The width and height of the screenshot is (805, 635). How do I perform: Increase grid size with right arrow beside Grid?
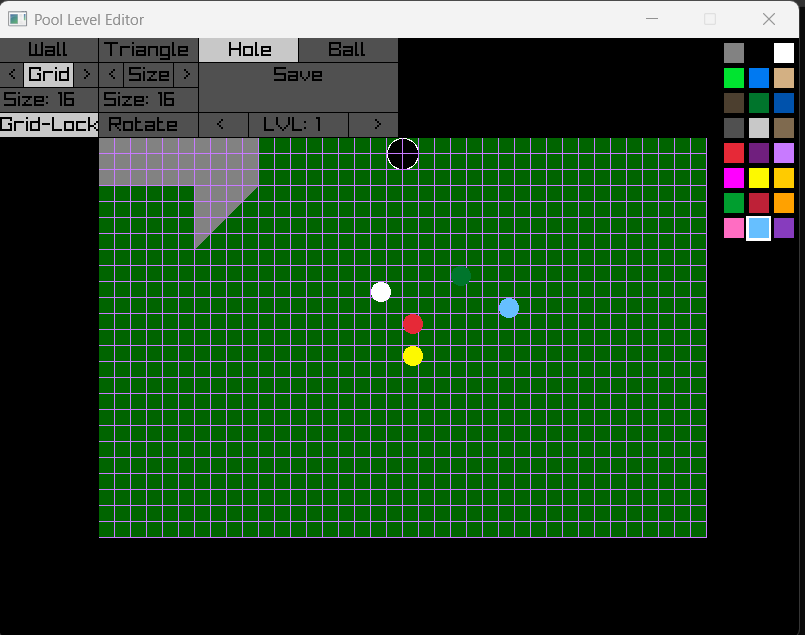coord(86,75)
